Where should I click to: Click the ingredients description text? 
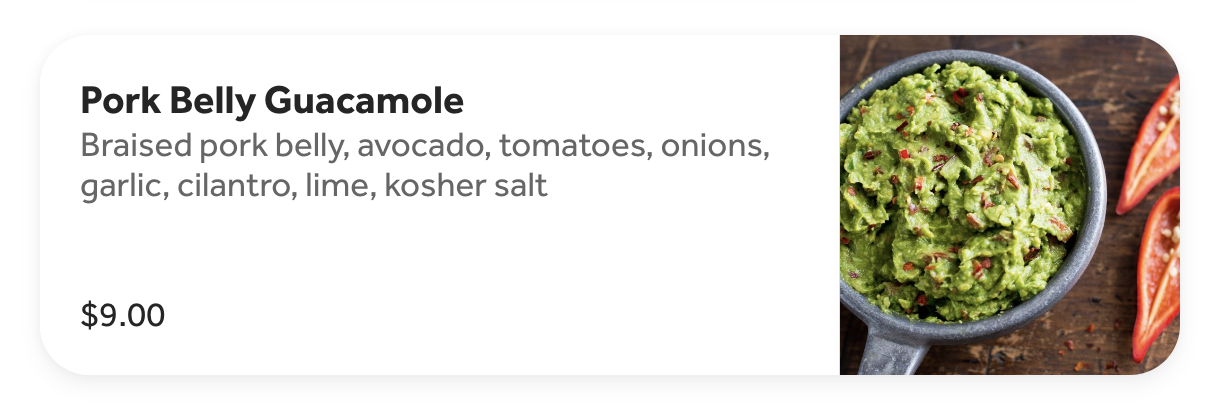(x=425, y=166)
